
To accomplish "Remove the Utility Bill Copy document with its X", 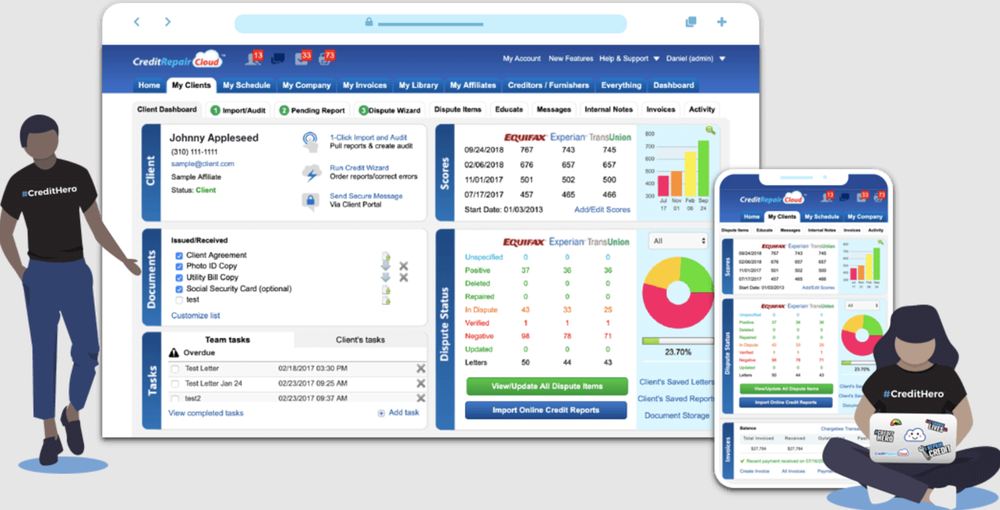I will [403, 278].
